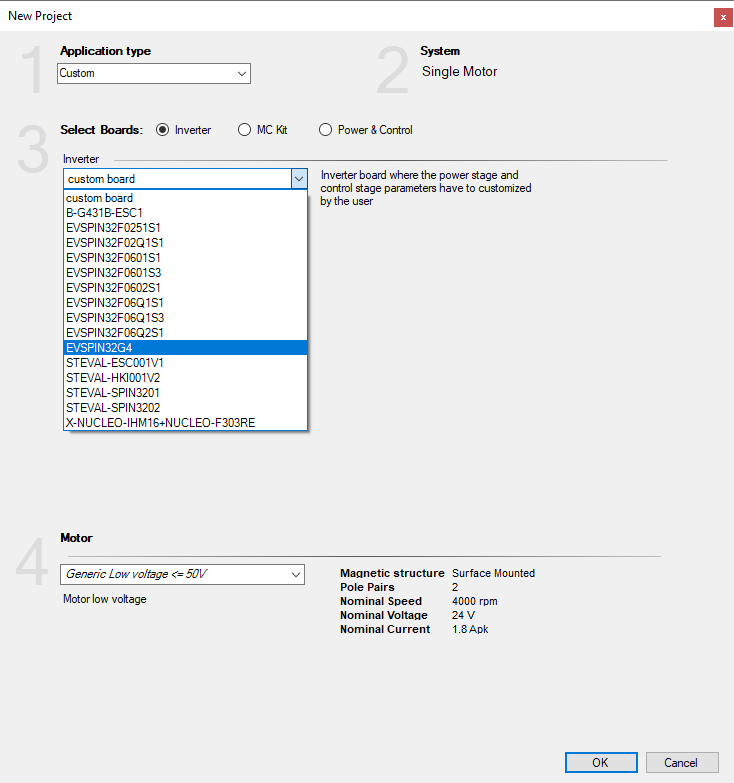Choose STEVAL-SPIN3201 from the board list
734x783 pixels.
tap(185, 392)
